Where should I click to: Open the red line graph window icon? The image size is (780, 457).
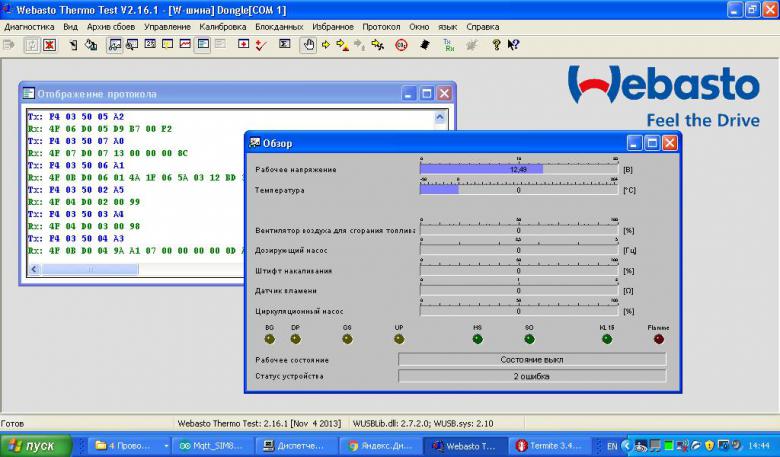(185, 44)
